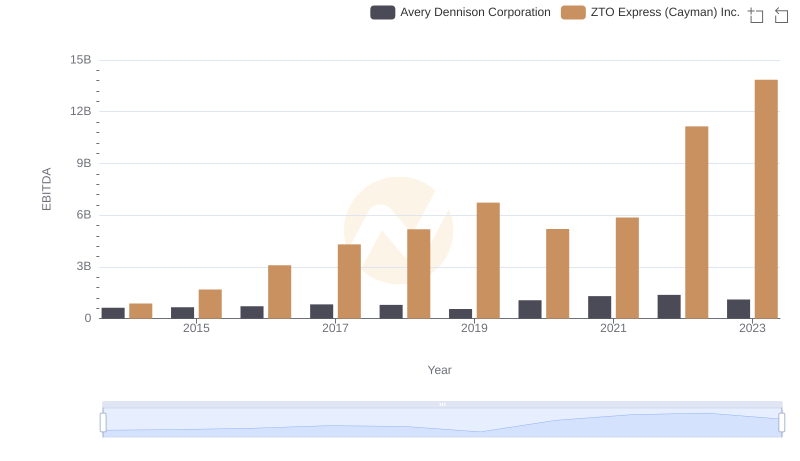
Task: Click the ZTO Express bar for 2015
Action: click(210, 304)
